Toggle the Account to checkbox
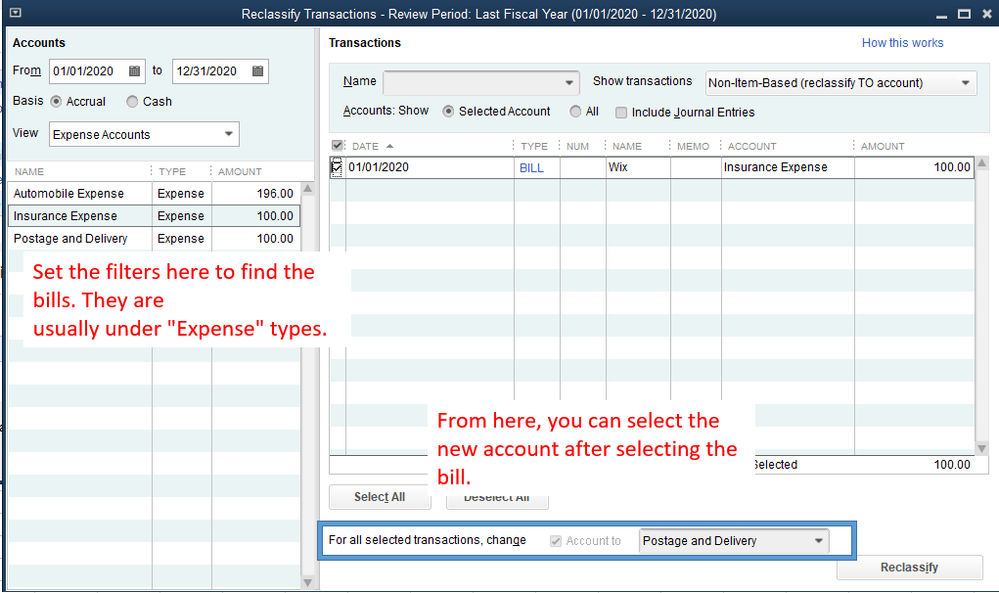The width and height of the screenshot is (999, 593). [x=556, y=541]
